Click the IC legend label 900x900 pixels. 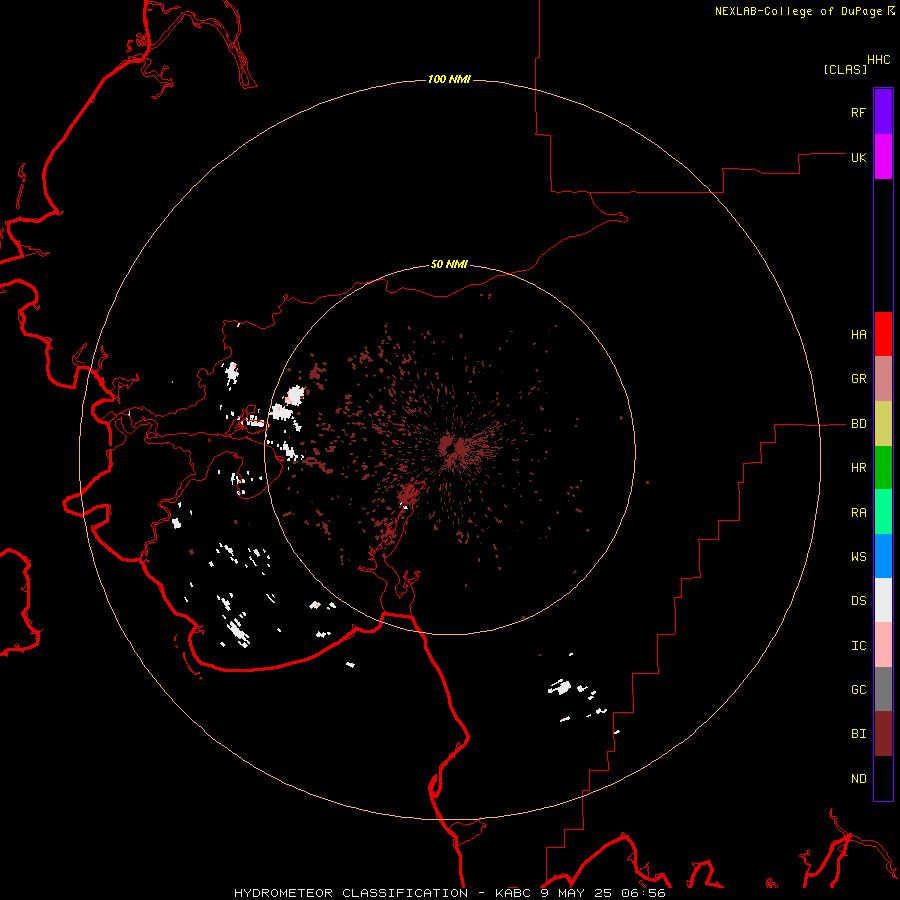click(858, 646)
